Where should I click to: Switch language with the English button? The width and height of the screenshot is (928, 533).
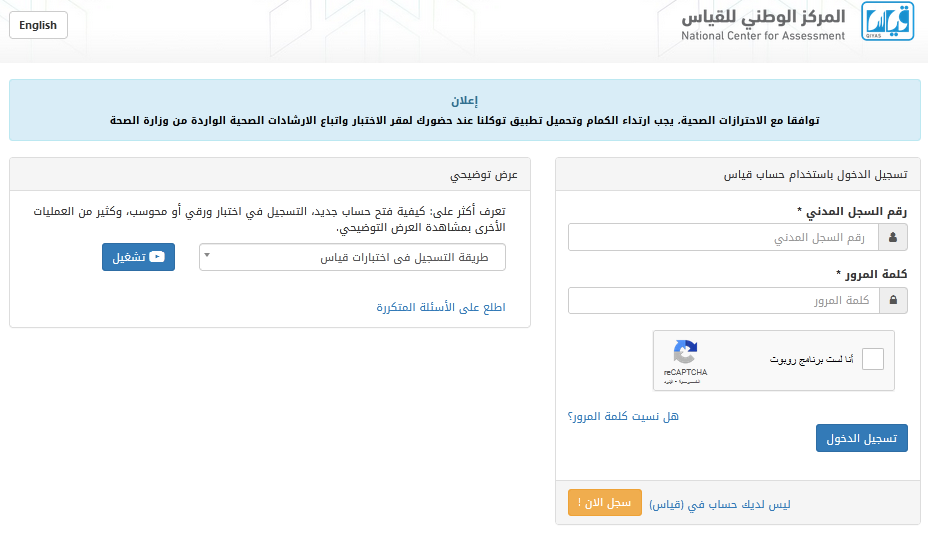coord(38,25)
